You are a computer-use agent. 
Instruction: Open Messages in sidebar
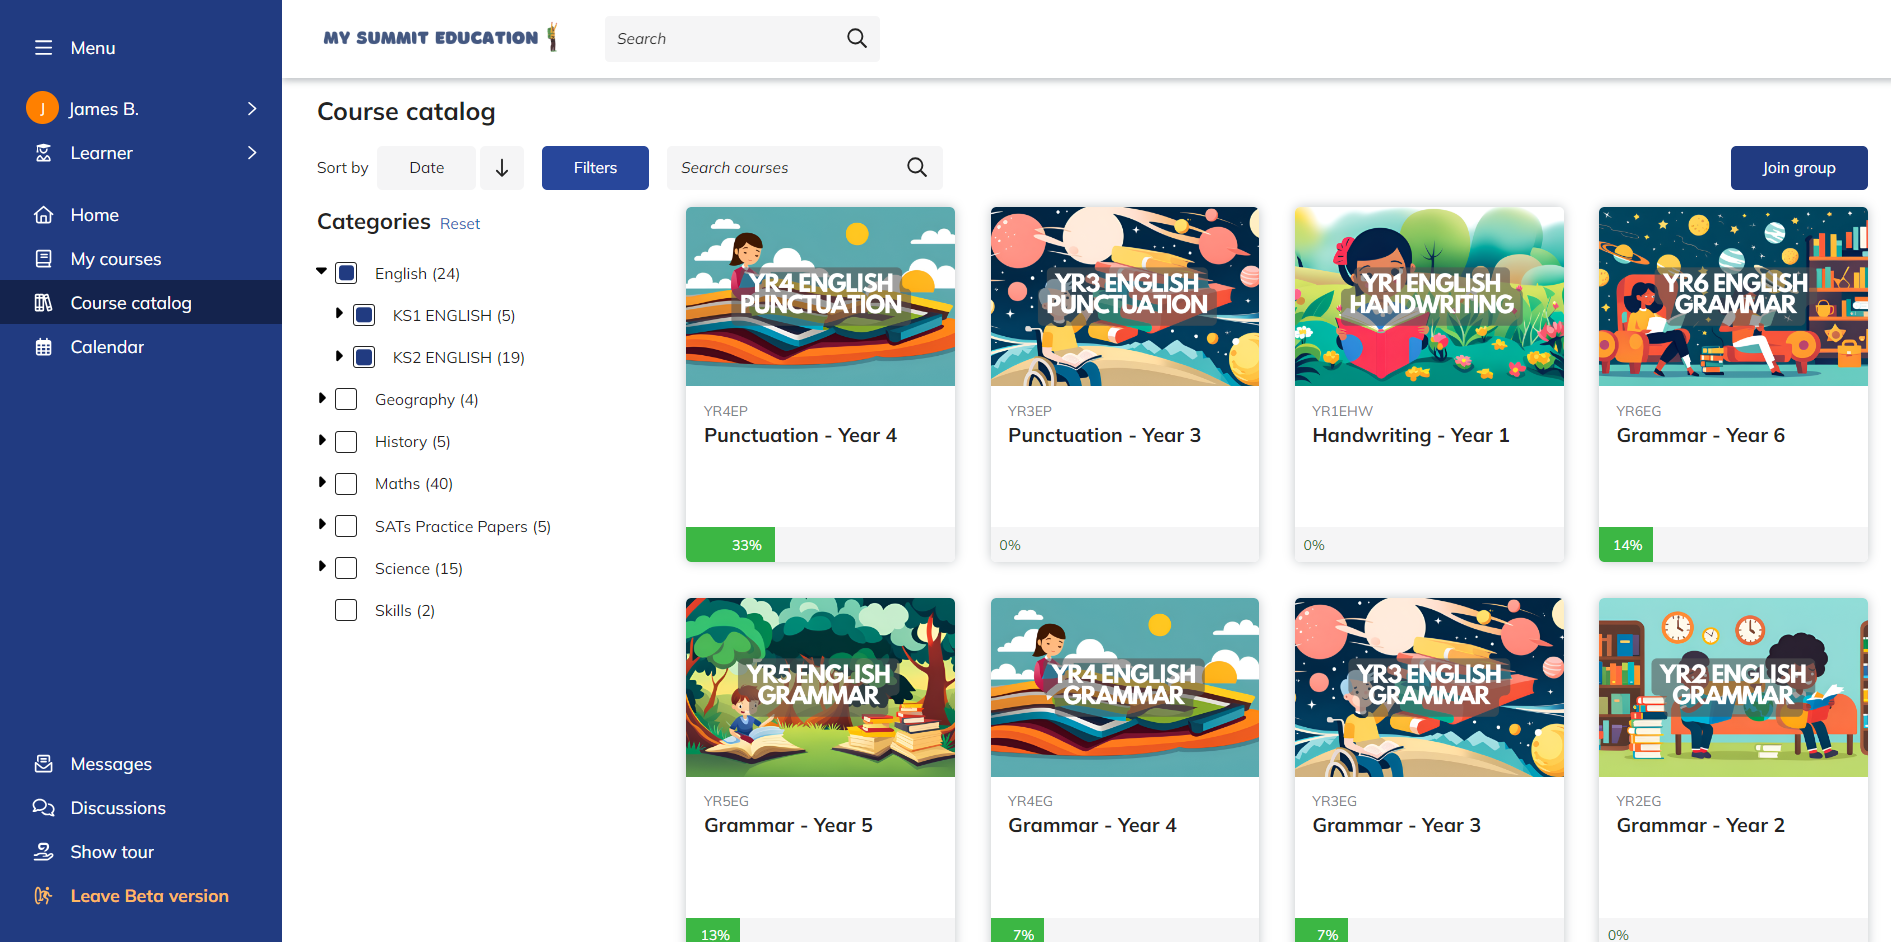[x=141, y=764]
